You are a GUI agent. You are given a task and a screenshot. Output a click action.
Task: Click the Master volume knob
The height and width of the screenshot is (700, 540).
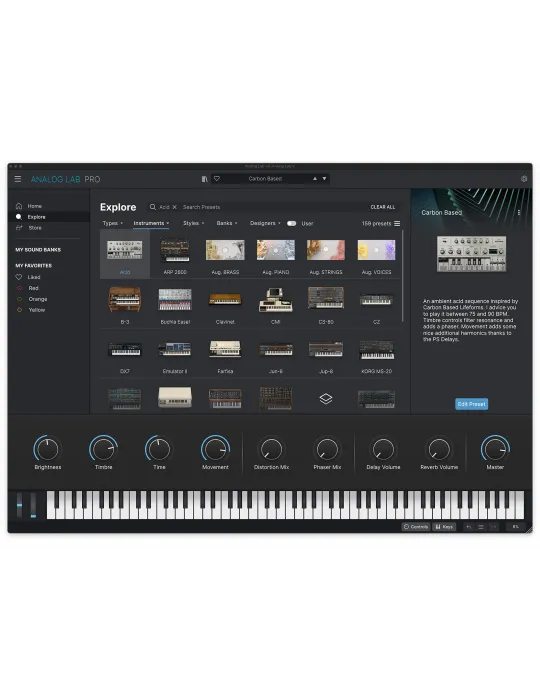pos(495,449)
